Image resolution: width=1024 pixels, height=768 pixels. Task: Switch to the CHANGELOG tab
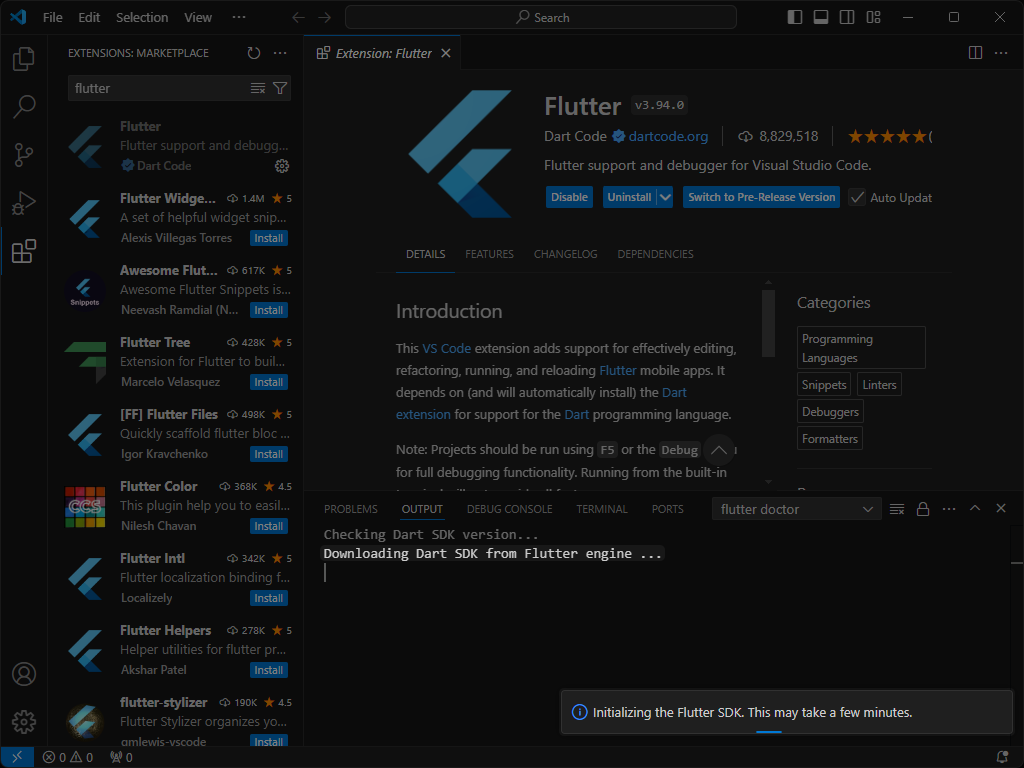(566, 254)
